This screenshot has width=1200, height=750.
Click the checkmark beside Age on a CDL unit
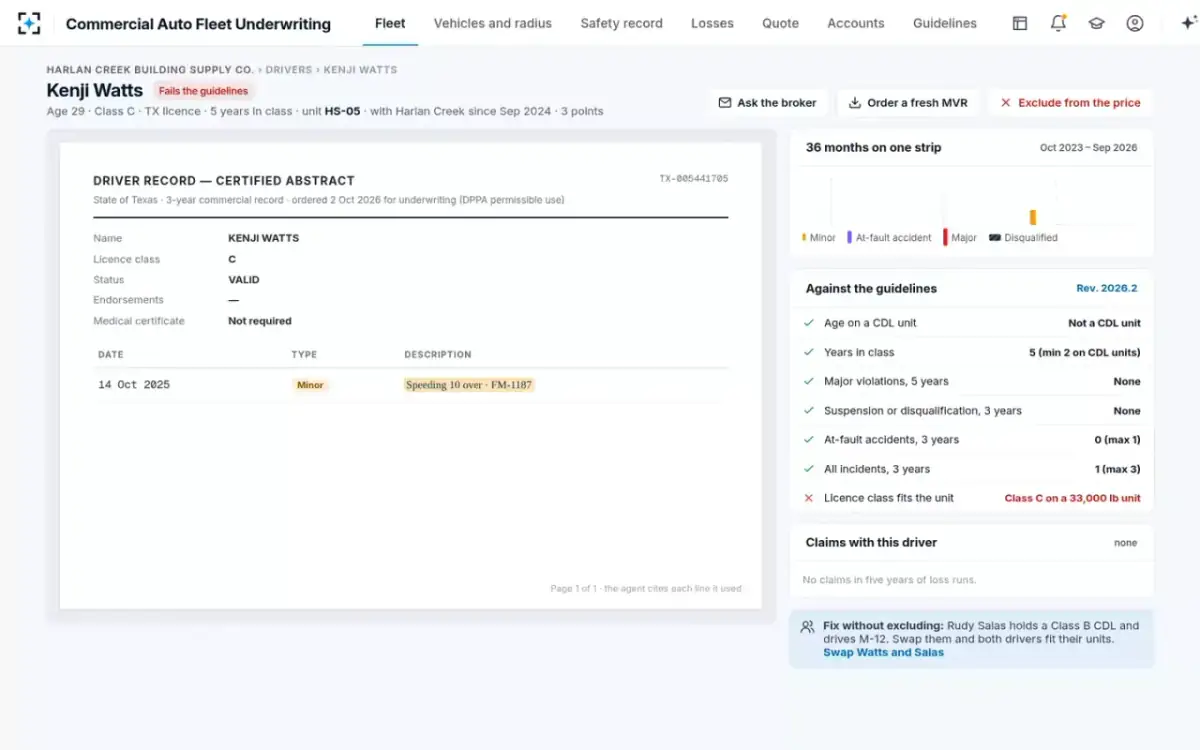tap(809, 323)
